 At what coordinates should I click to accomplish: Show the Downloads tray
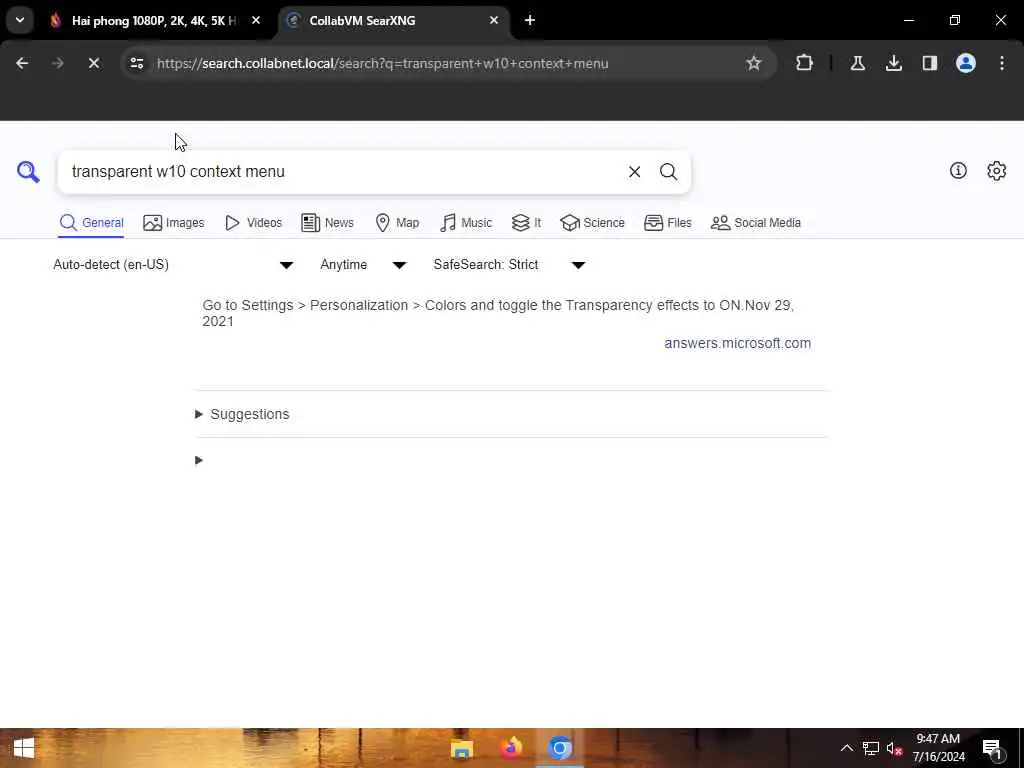click(x=893, y=63)
